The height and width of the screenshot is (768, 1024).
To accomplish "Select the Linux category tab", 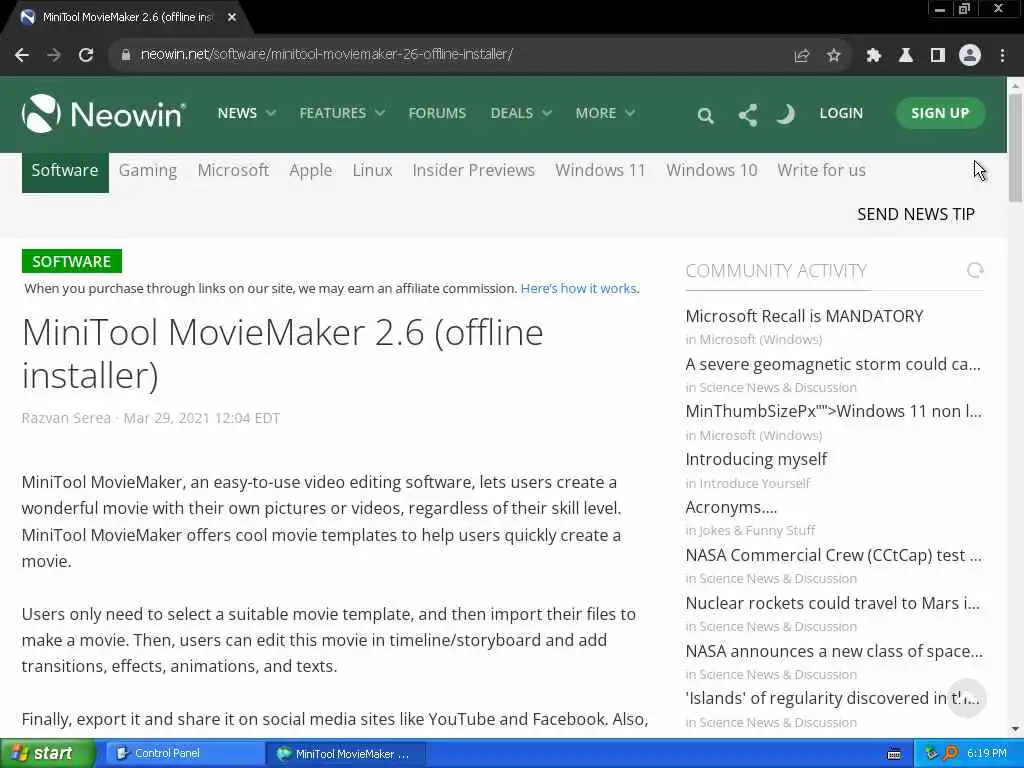I will pyautogui.click(x=372, y=170).
